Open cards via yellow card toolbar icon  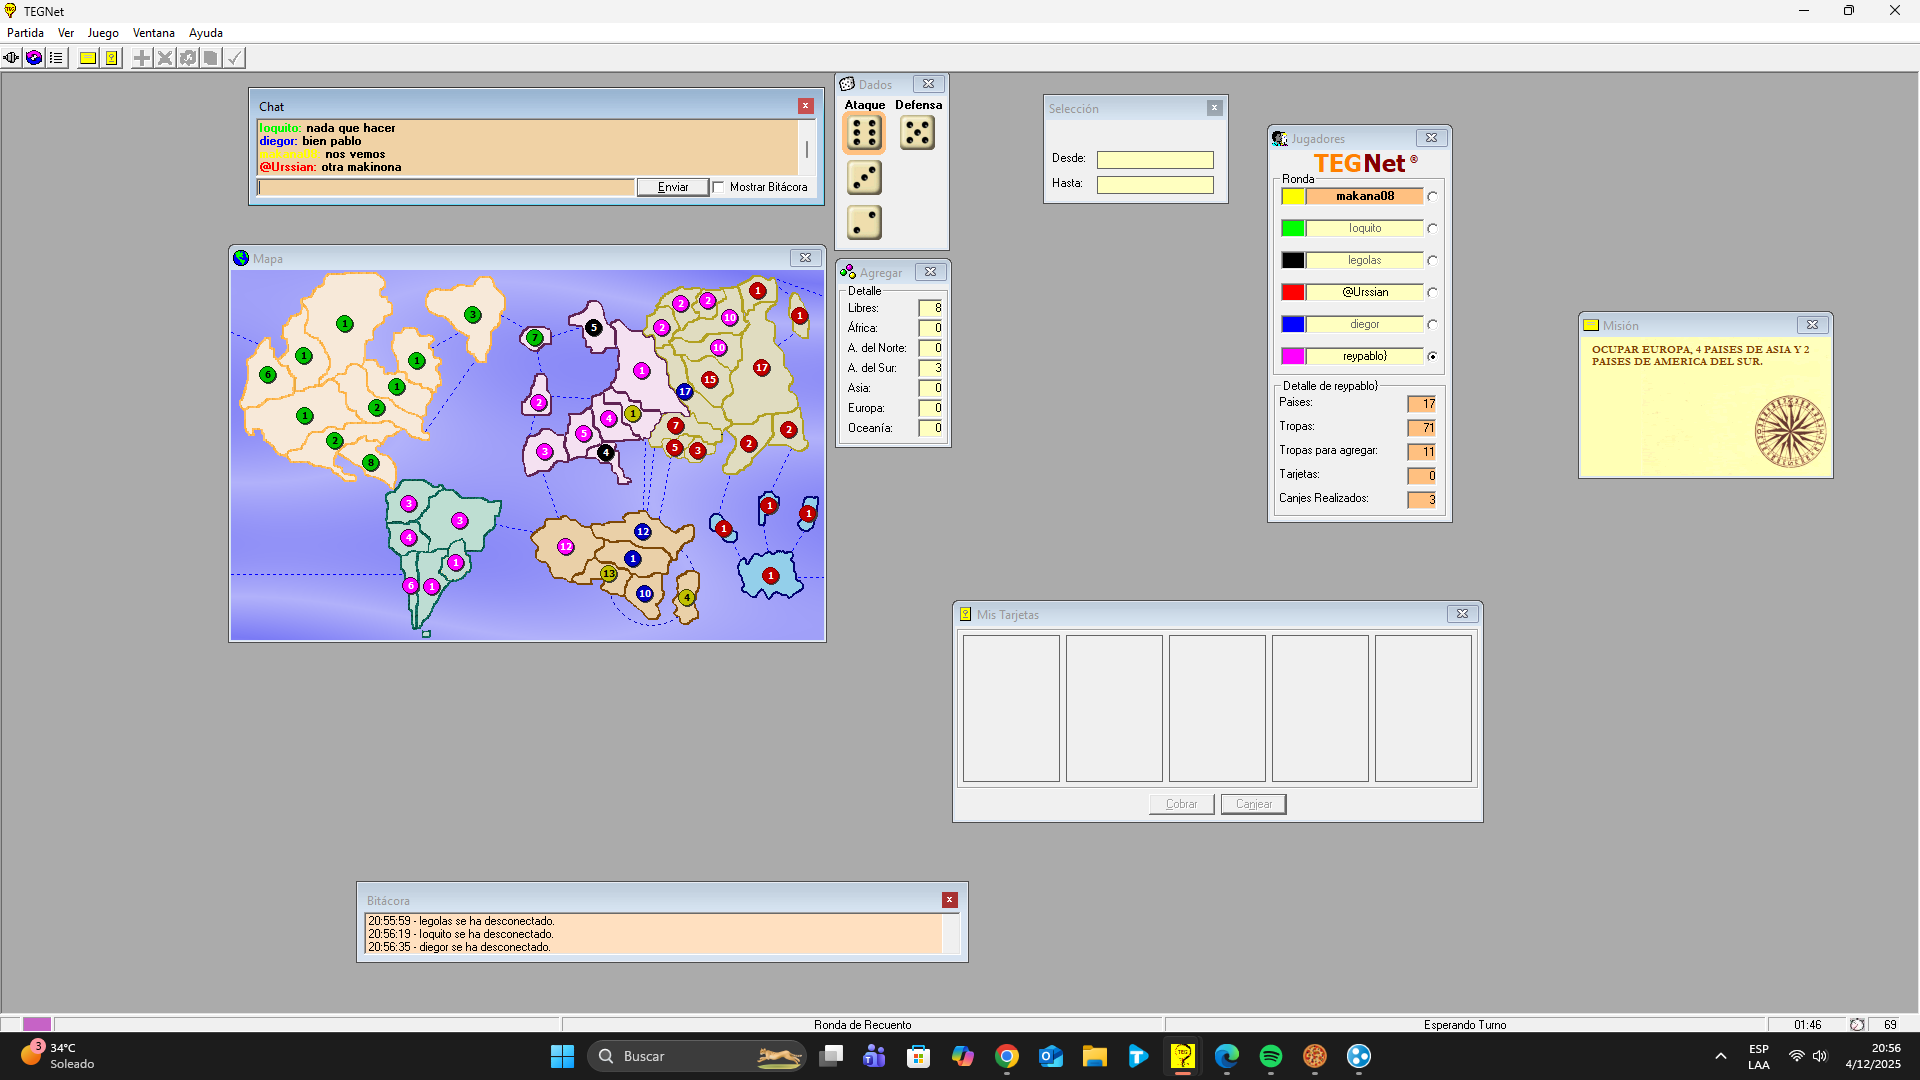112,58
